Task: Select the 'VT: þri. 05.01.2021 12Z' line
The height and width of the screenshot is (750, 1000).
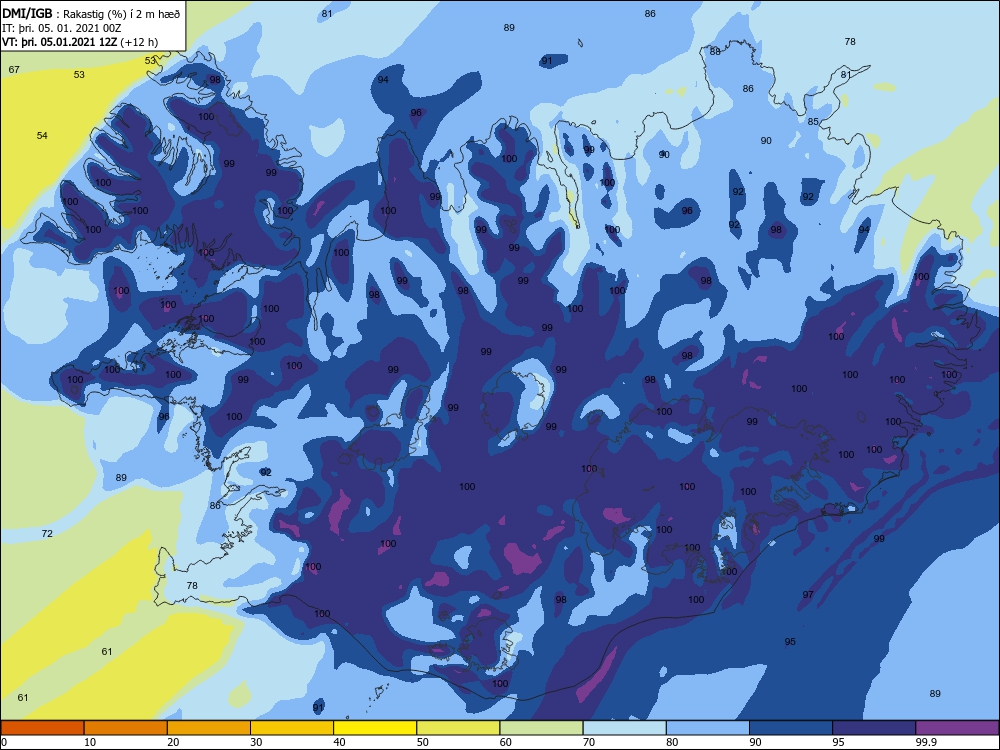Action: [x=59, y=42]
